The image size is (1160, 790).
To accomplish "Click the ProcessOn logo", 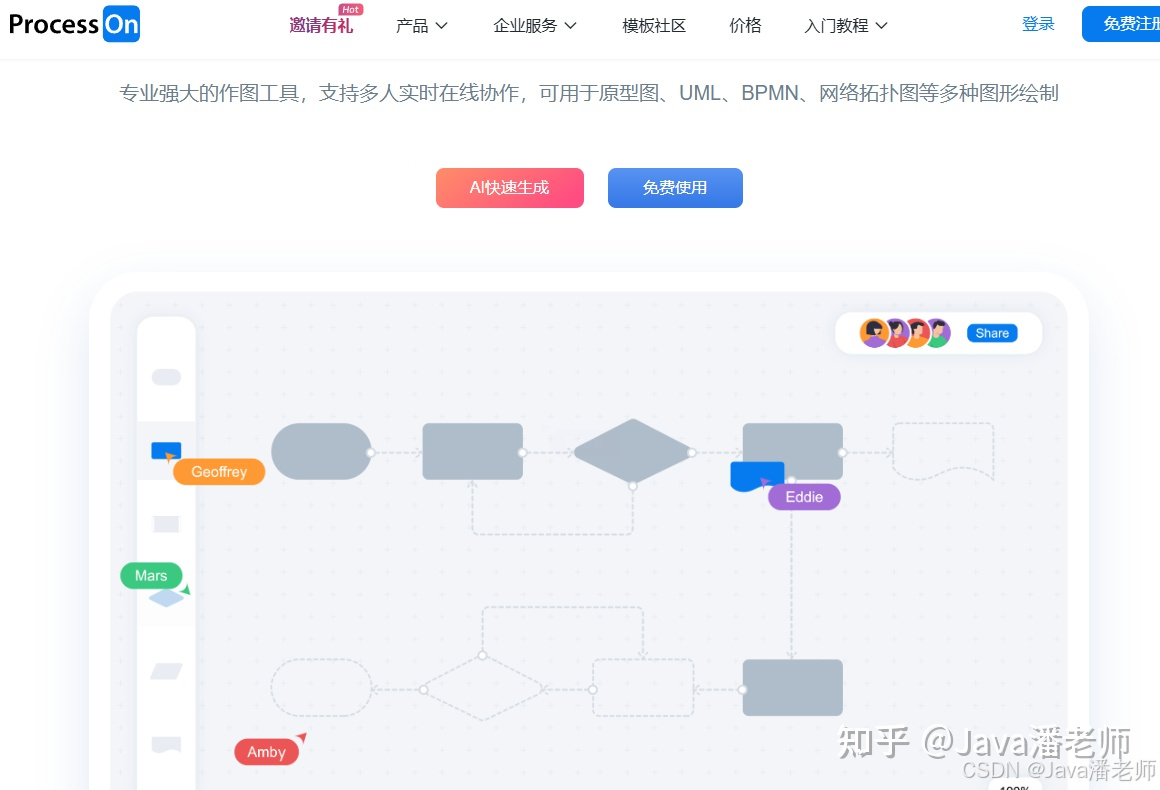I will (74, 24).
